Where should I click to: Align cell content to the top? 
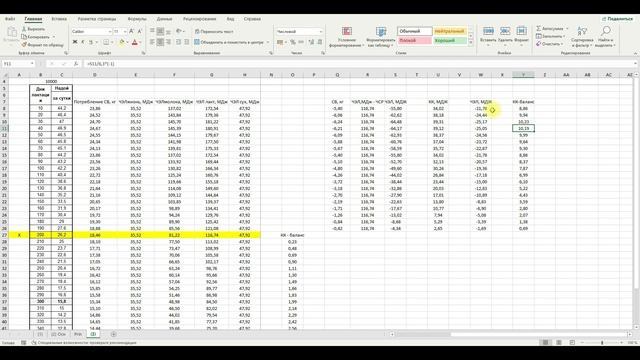152,31
